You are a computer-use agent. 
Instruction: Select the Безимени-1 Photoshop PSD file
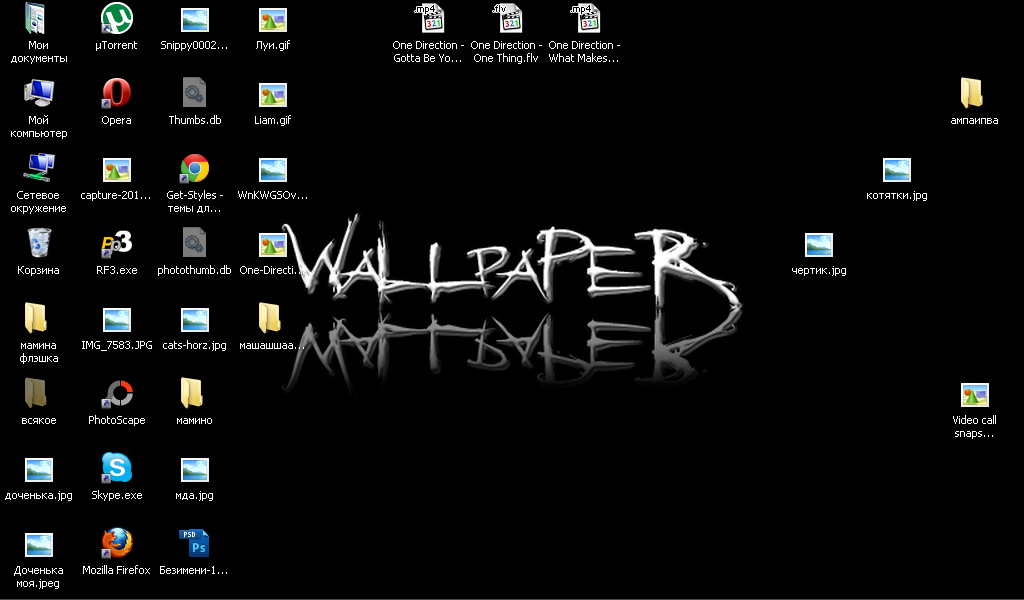tap(195, 544)
